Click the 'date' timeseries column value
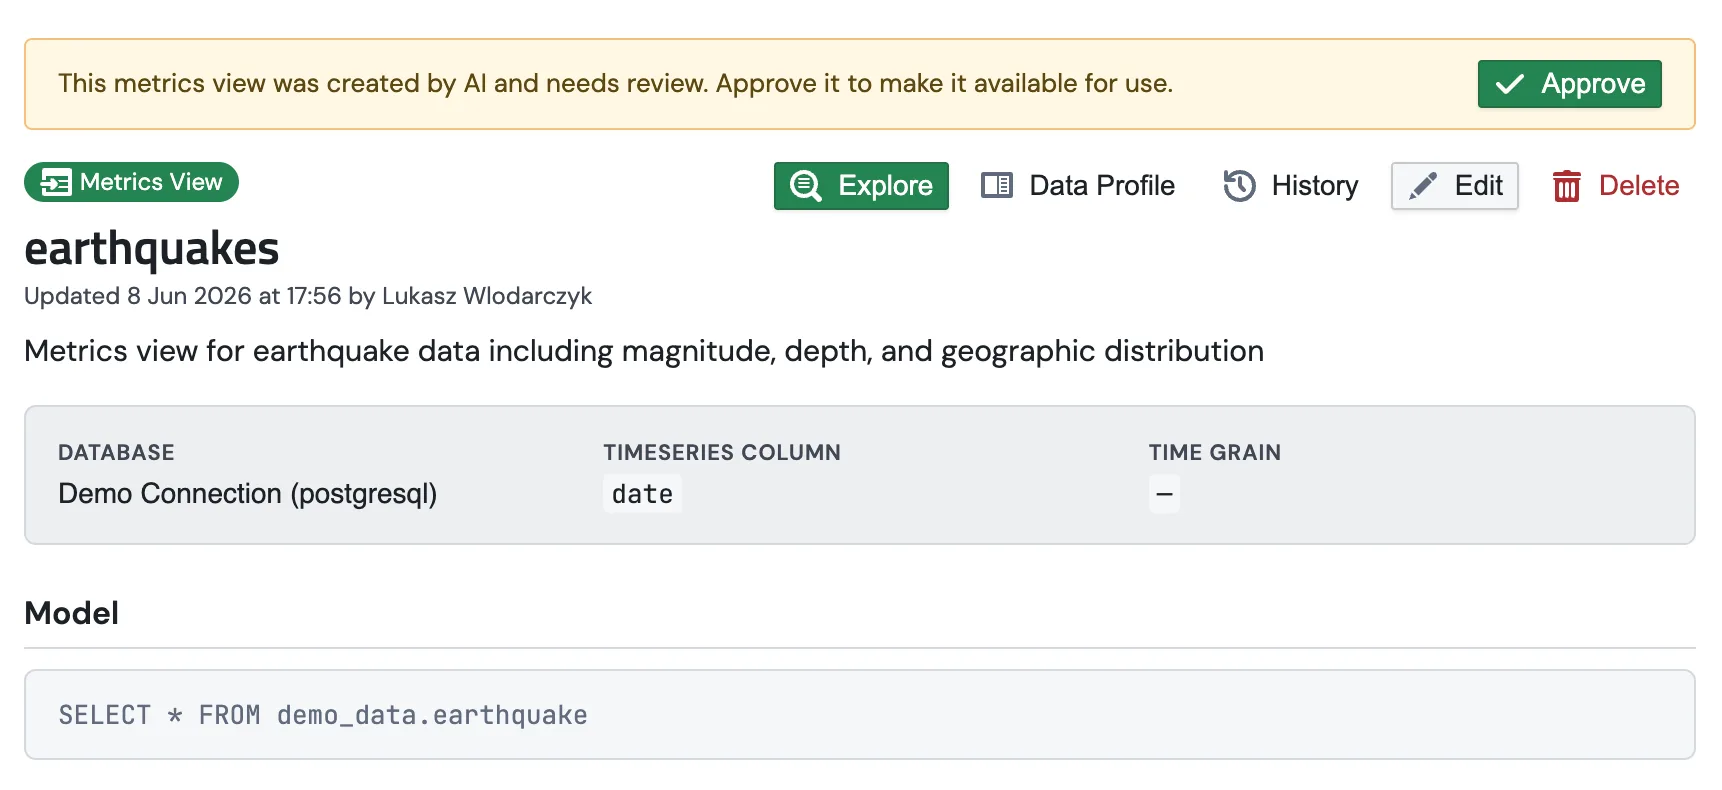 642,494
